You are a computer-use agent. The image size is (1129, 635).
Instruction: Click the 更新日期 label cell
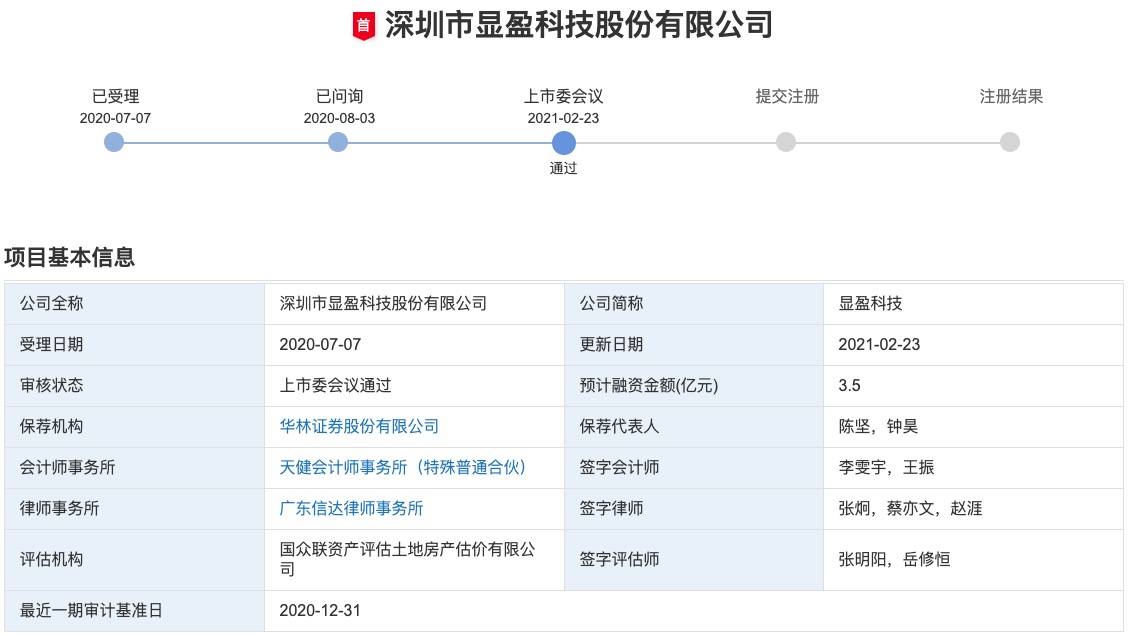click(x=694, y=344)
